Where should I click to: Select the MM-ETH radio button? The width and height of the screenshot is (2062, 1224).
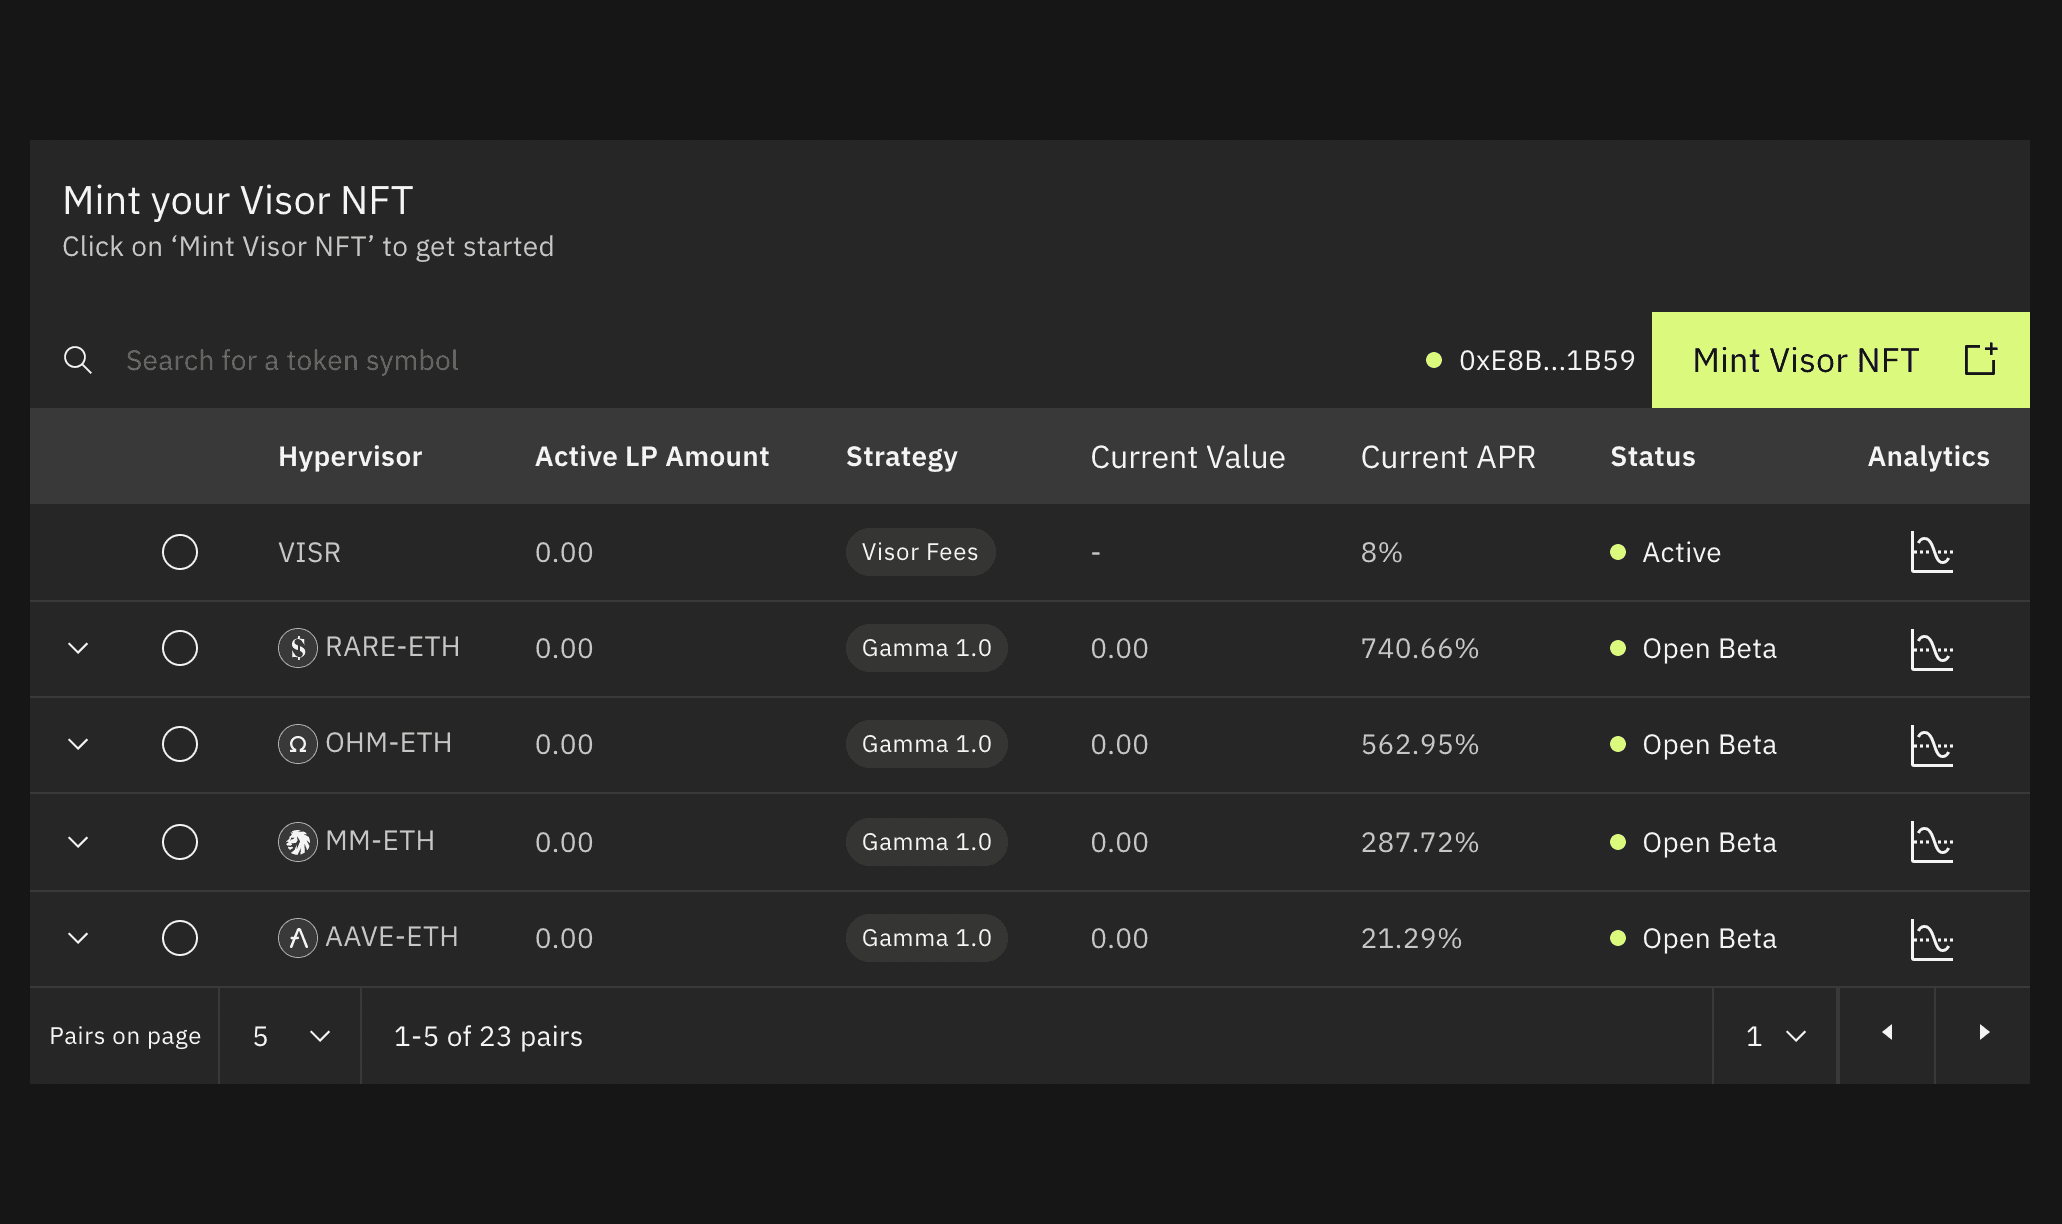[x=180, y=842]
